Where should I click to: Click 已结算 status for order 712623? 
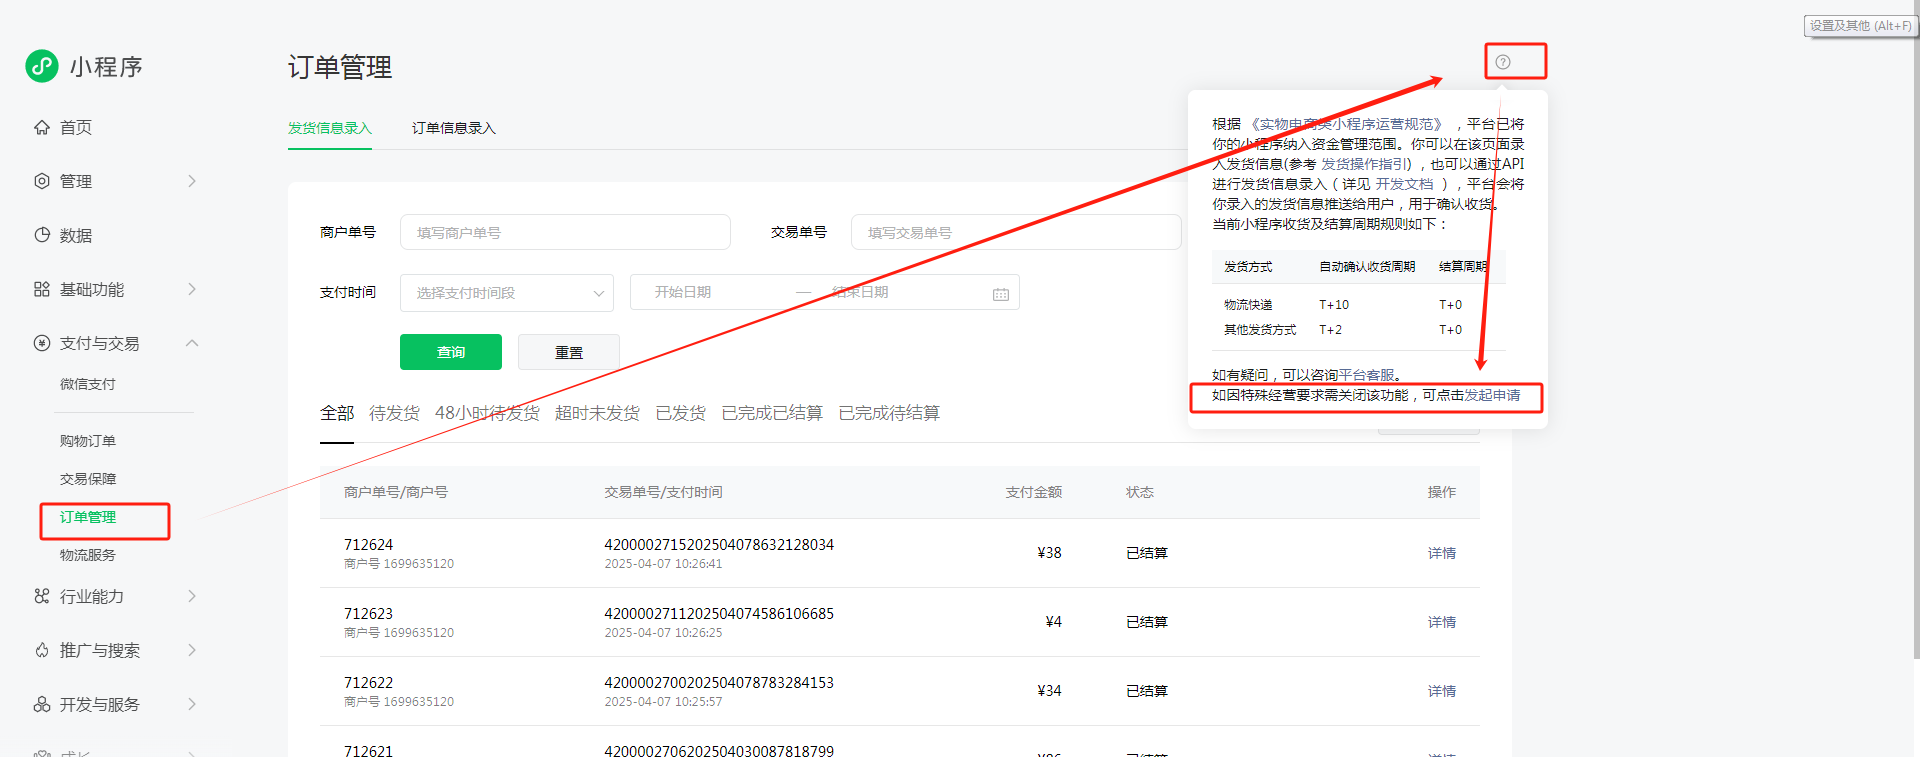tap(1147, 622)
